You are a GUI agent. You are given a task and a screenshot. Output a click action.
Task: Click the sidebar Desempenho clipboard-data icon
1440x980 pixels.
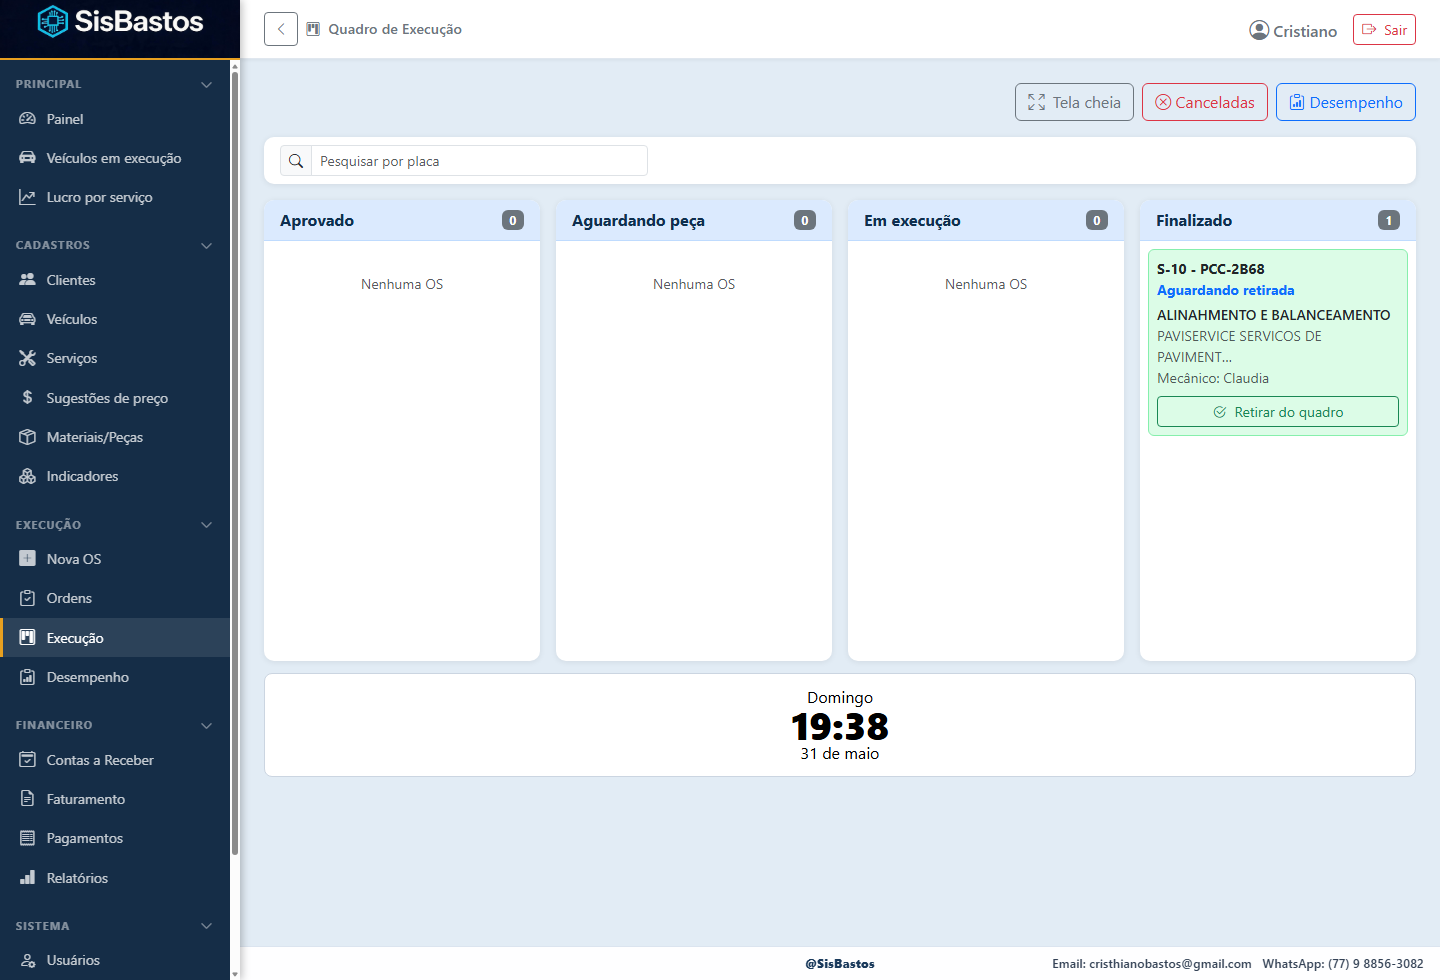click(x=27, y=677)
